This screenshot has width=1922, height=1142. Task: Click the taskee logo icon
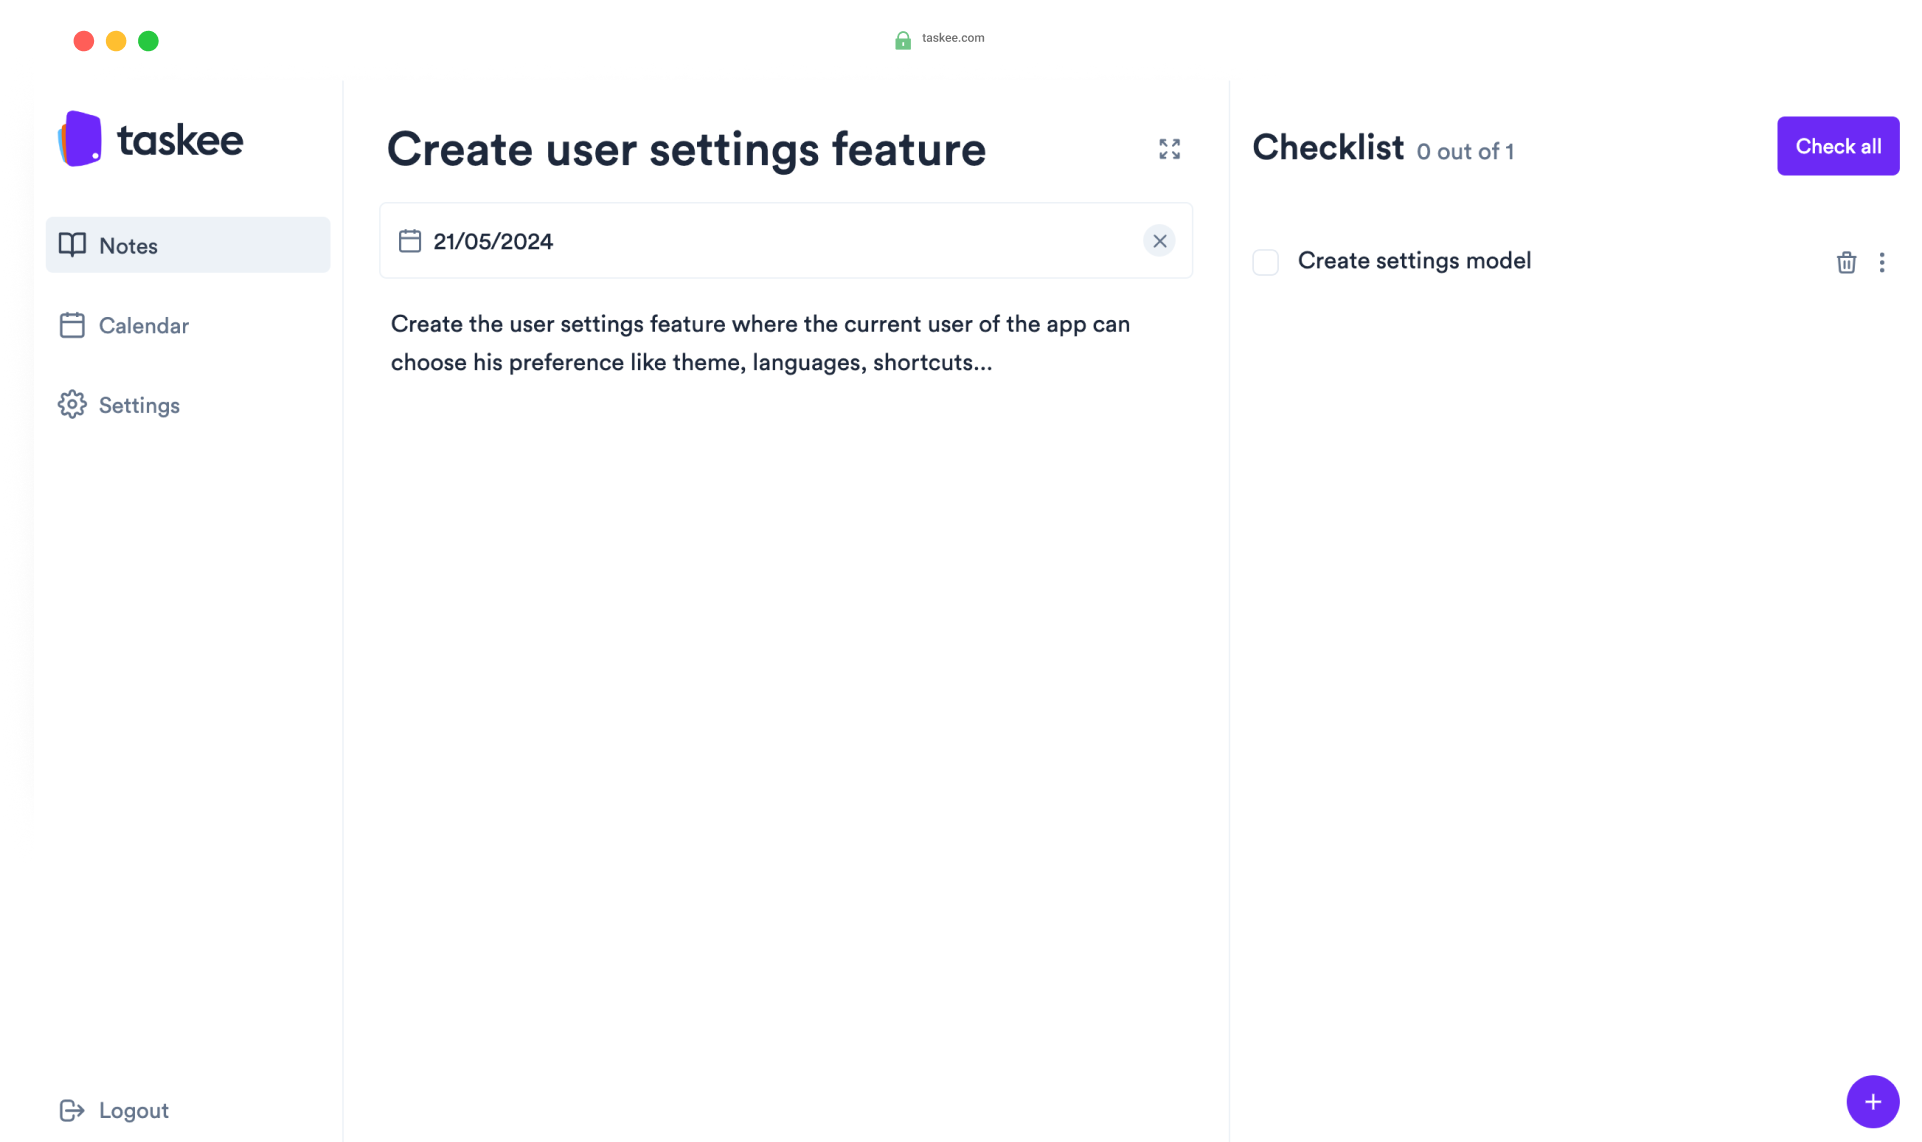click(x=80, y=139)
